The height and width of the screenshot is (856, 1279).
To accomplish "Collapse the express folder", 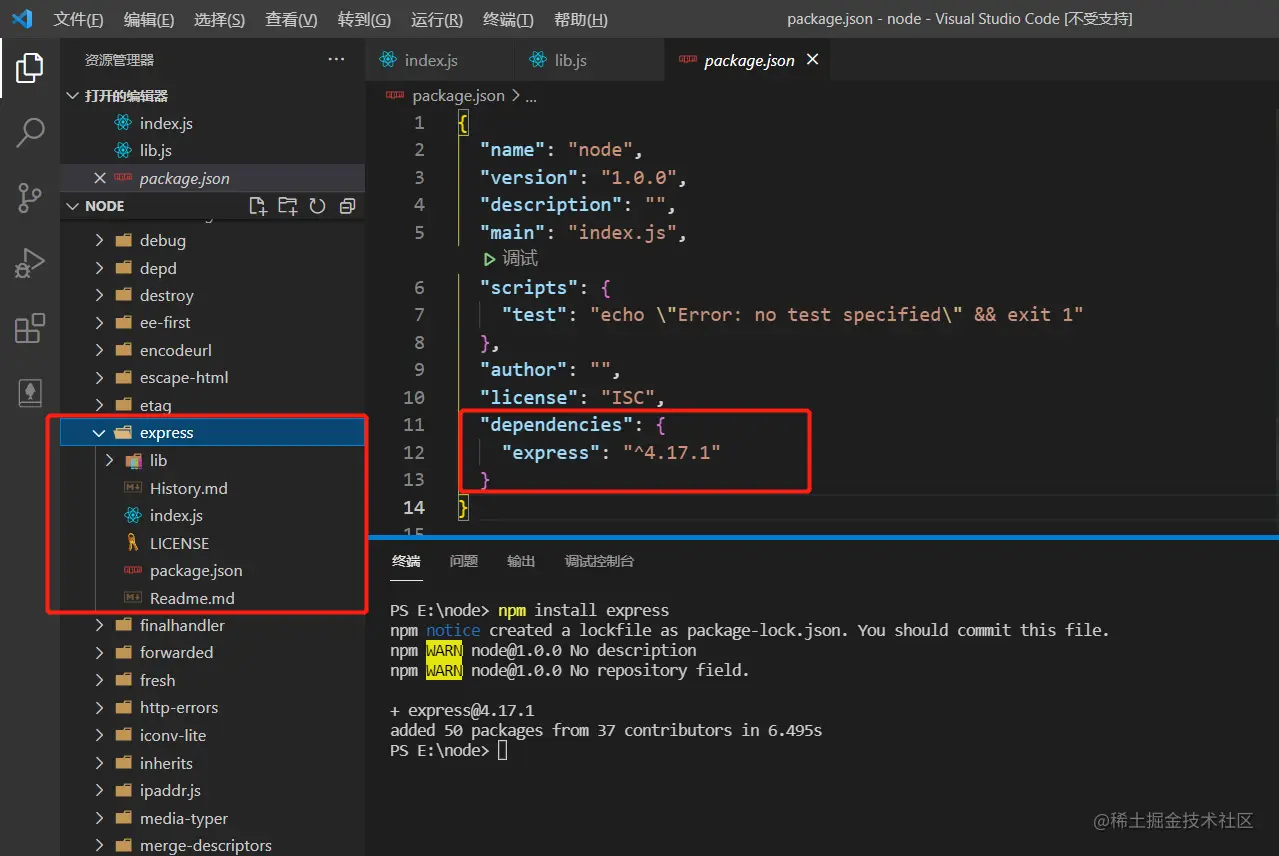I will pyautogui.click(x=99, y=433).
